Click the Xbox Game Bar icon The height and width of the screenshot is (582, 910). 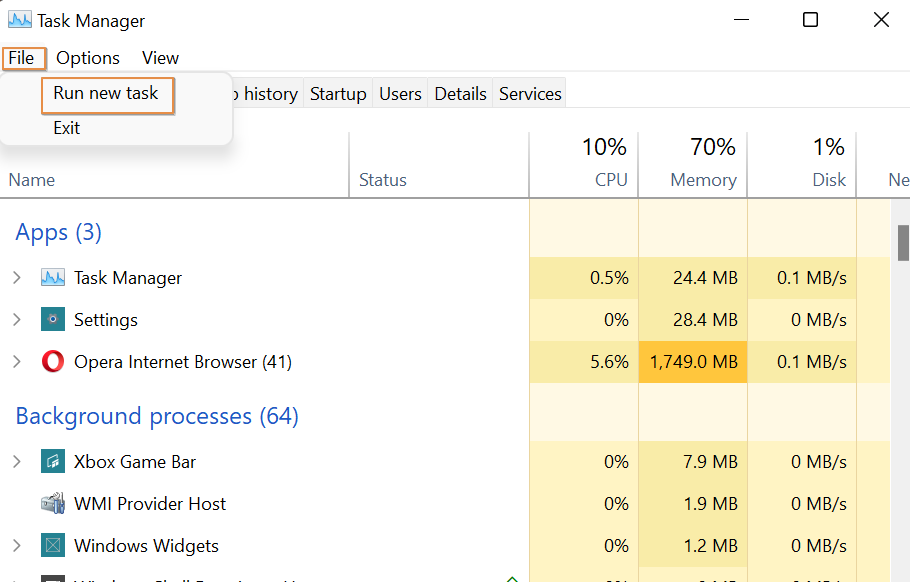click(52, 461)
